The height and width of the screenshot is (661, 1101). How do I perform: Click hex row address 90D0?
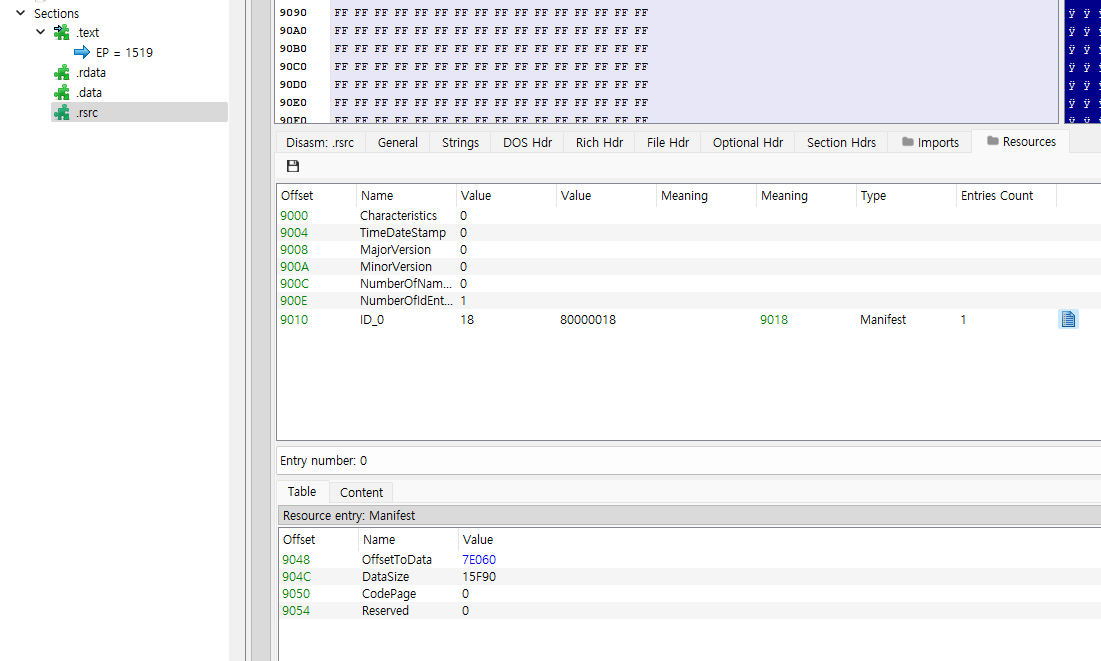pos(293,84)
